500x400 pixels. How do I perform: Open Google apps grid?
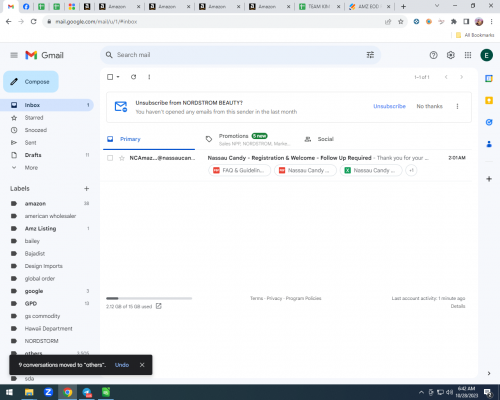click(x=468, y=55)
